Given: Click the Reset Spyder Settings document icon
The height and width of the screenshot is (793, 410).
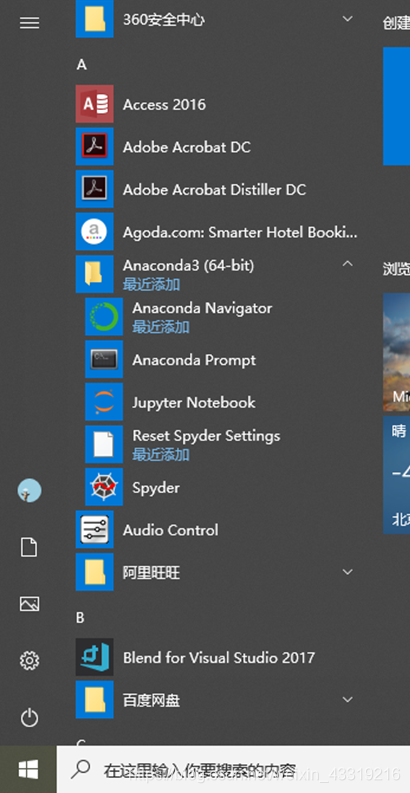Looking at the screenshot, I should [x=104, y=444].
